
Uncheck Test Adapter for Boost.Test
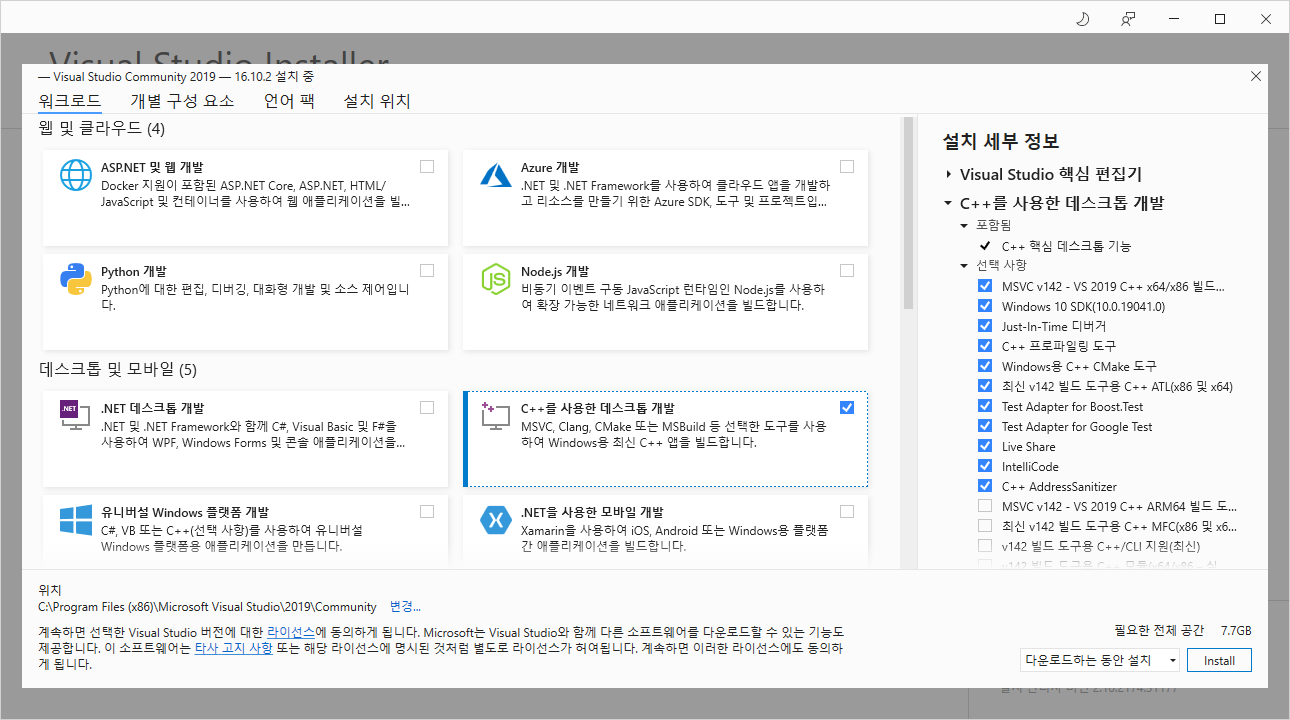(985, 406)
